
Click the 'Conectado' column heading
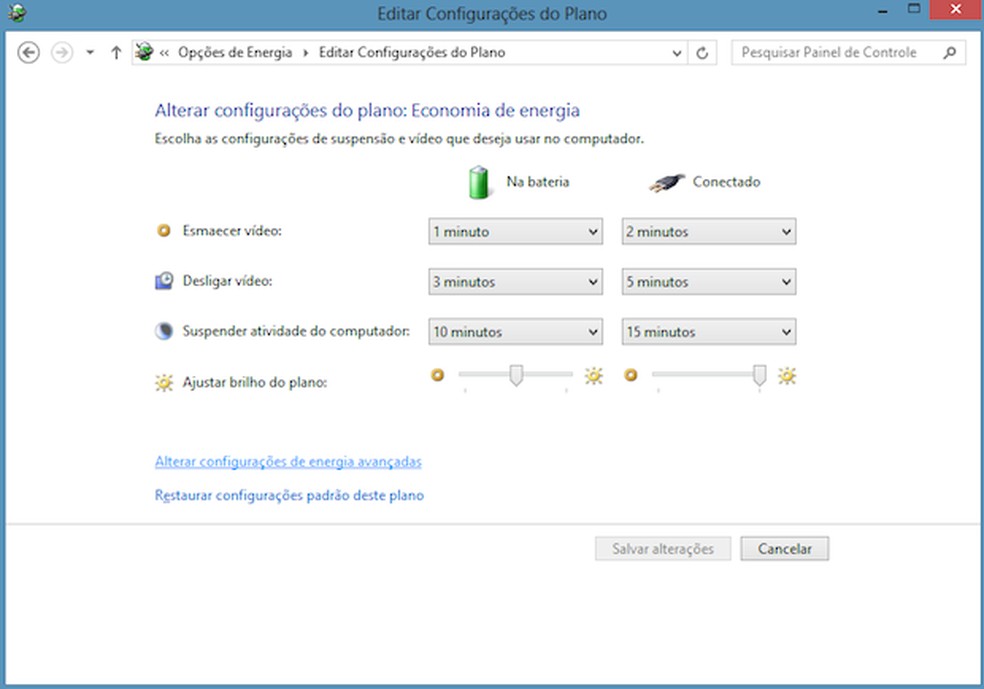pos(727,182)
